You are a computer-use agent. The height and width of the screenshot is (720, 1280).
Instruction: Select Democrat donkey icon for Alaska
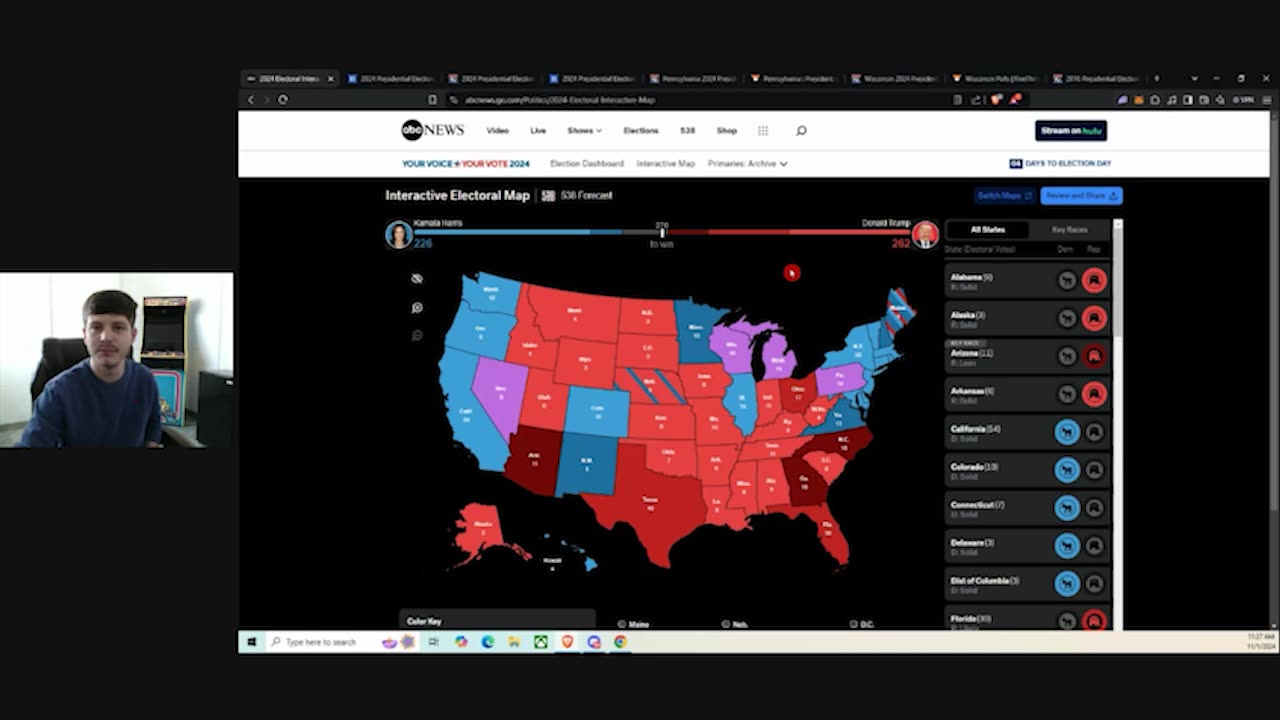(x=1067, y=318)
